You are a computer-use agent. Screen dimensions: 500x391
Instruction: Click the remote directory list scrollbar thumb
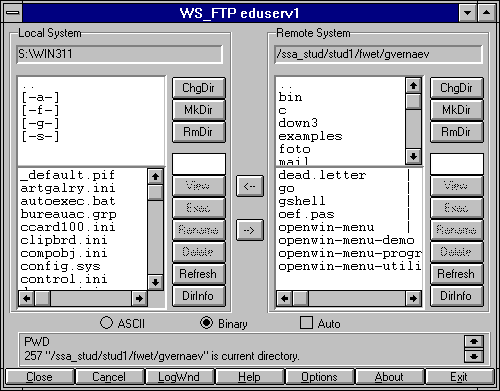coord(413,102)
